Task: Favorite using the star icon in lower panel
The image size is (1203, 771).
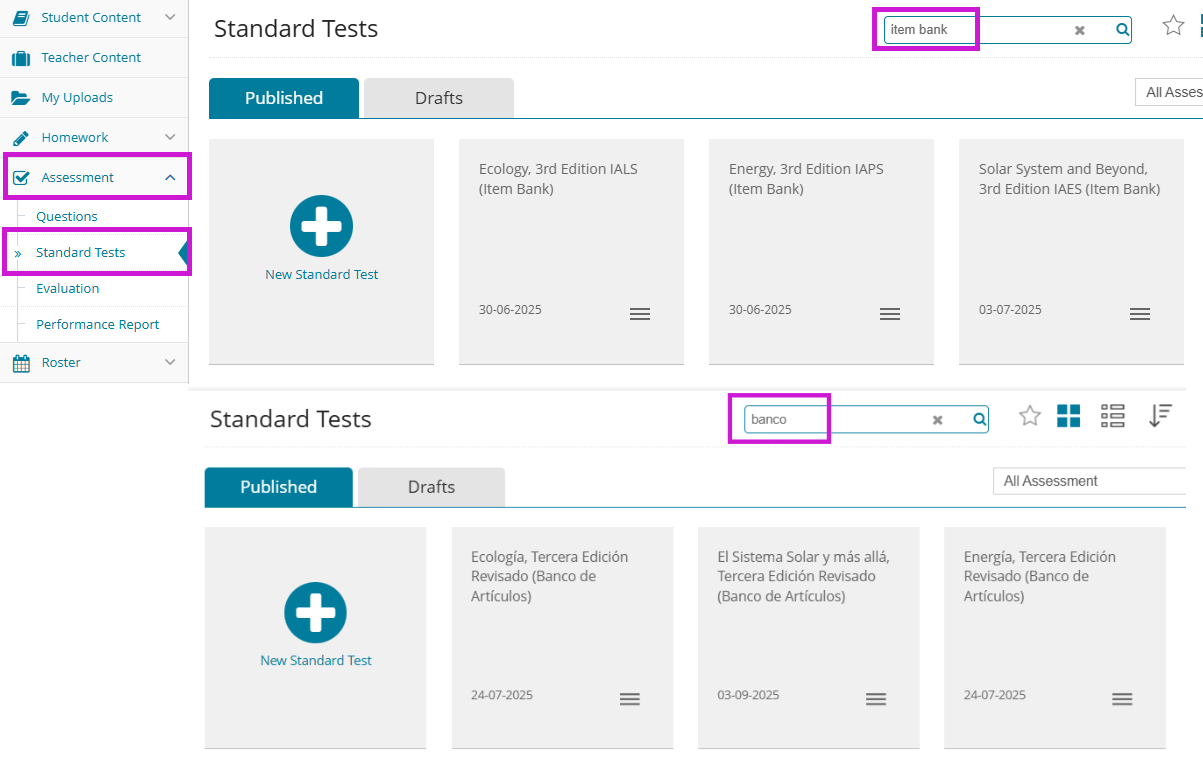Action: point(1030,416)
